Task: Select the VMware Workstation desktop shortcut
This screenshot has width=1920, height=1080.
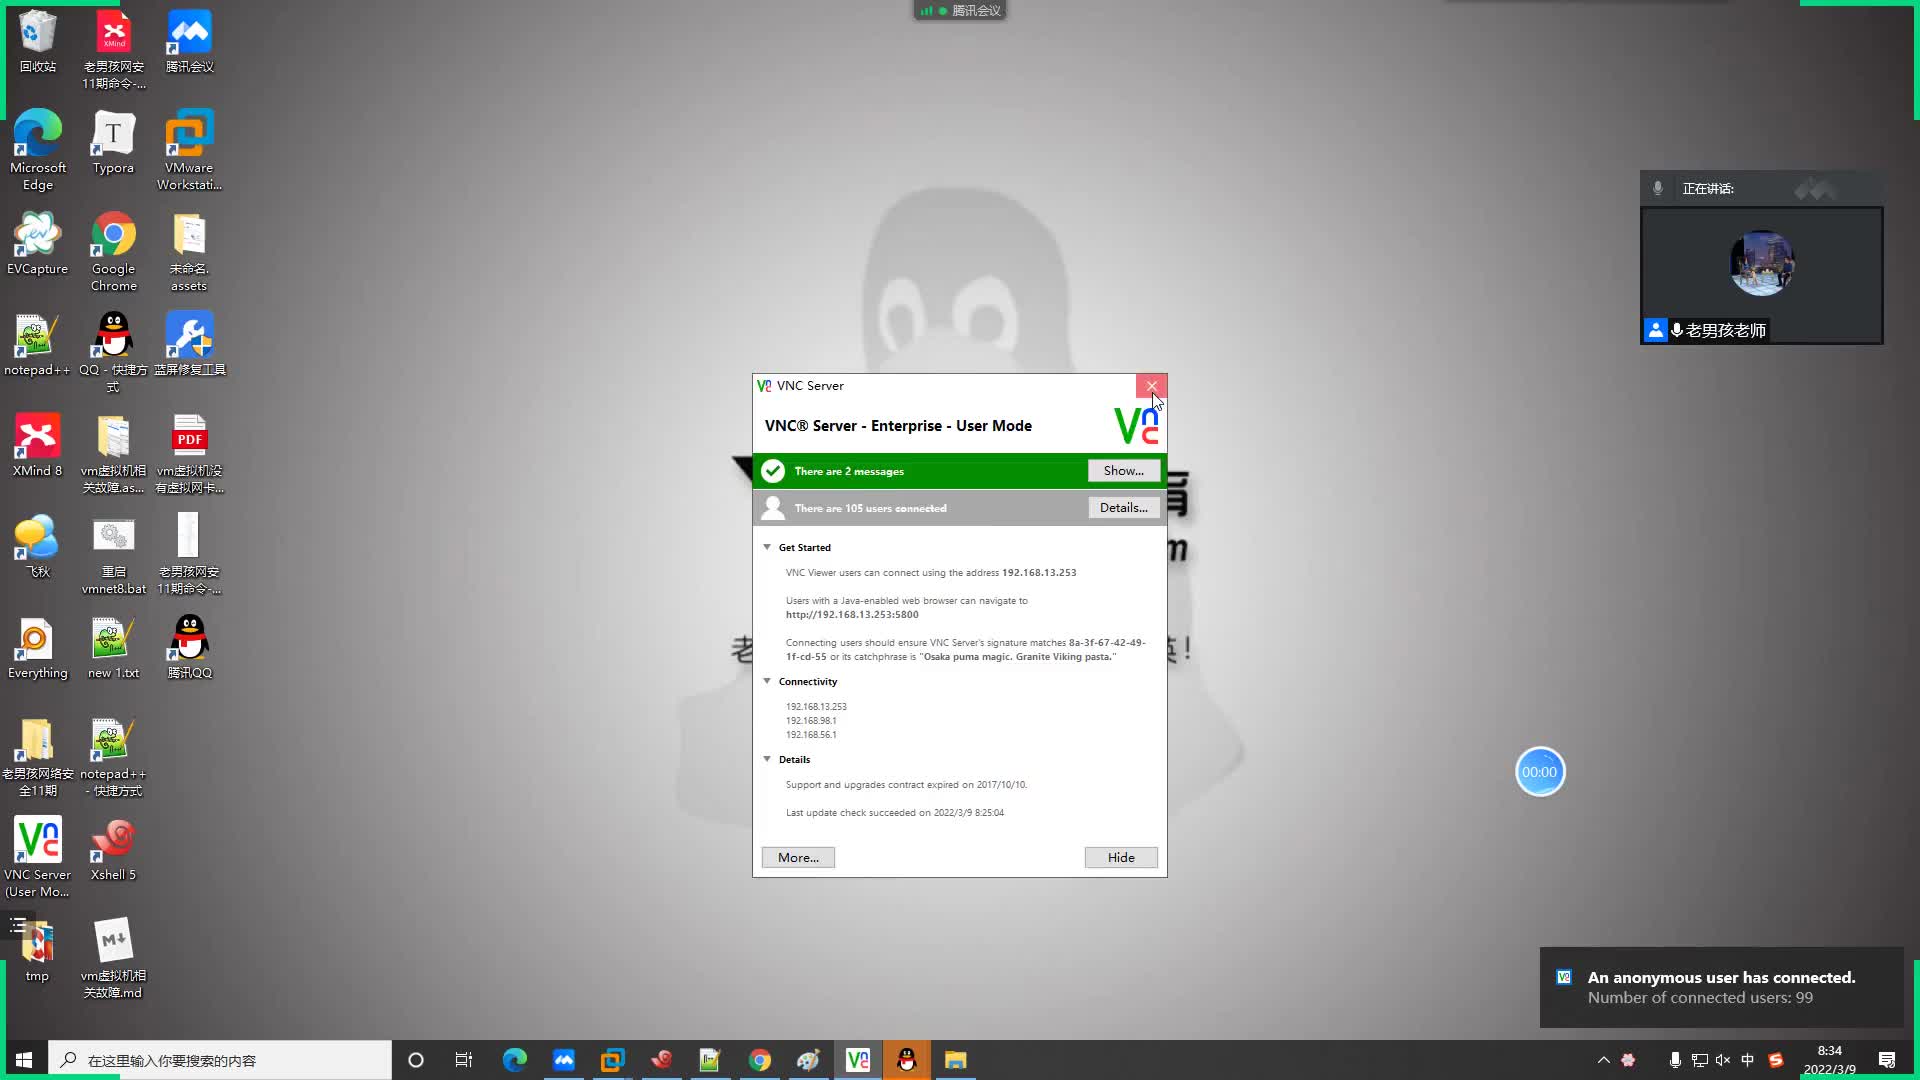Action: [x=189, y=150]
